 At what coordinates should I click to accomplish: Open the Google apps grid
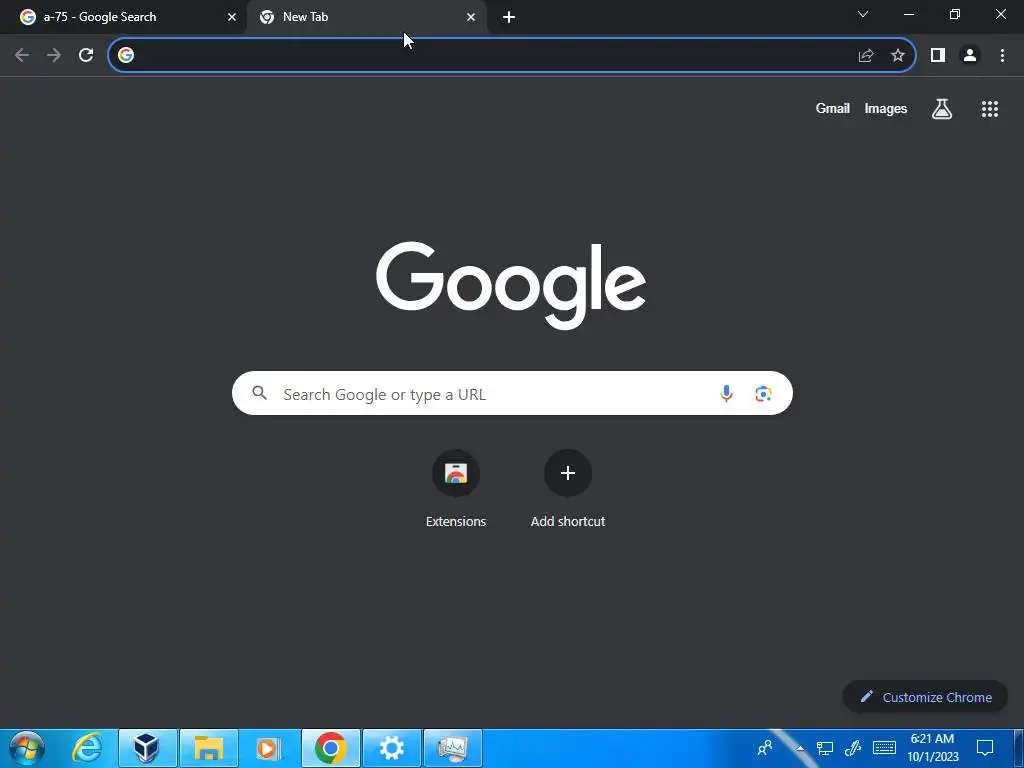pos(990,109)
